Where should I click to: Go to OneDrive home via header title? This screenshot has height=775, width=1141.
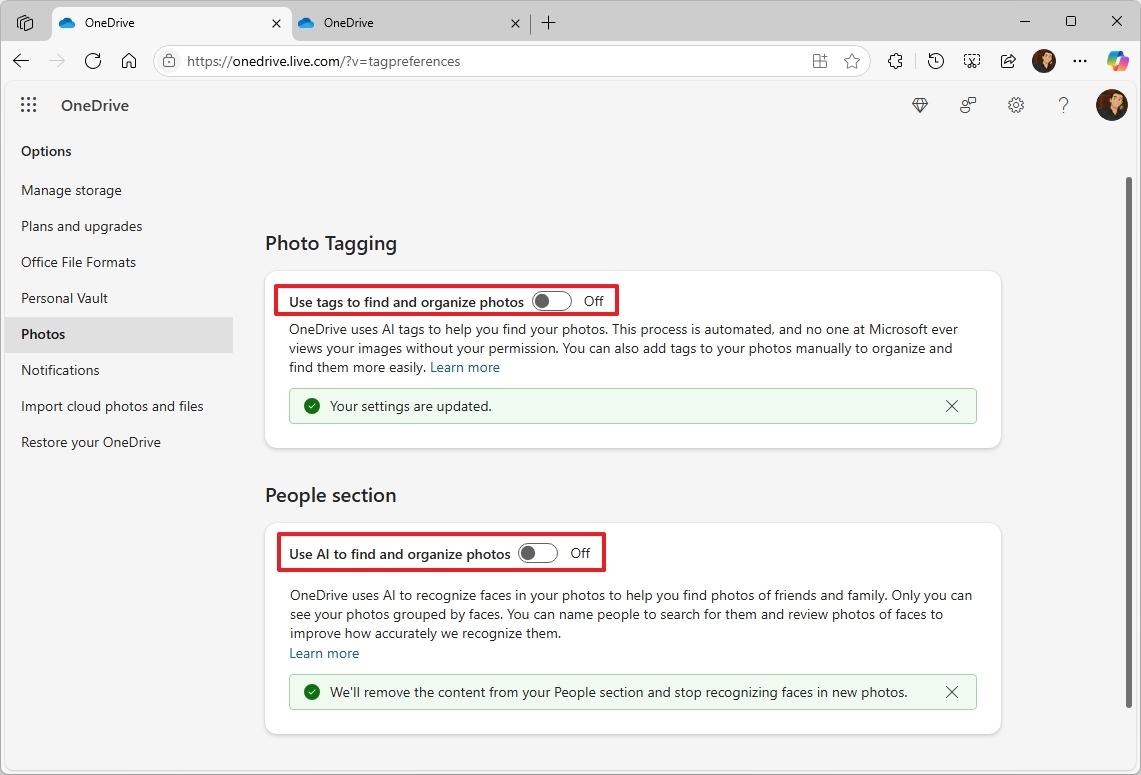click(x=95, y=106)
